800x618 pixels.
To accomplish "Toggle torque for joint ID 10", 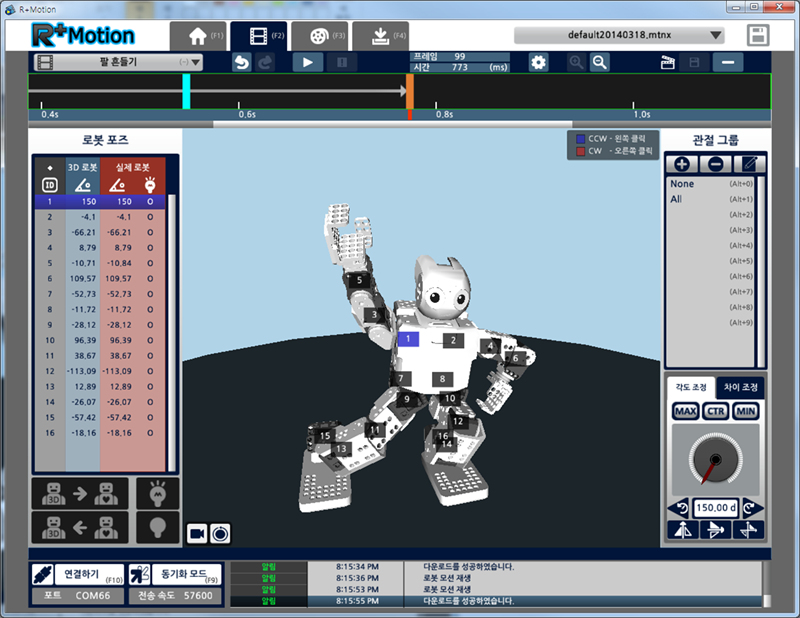I will click(150, 340).
